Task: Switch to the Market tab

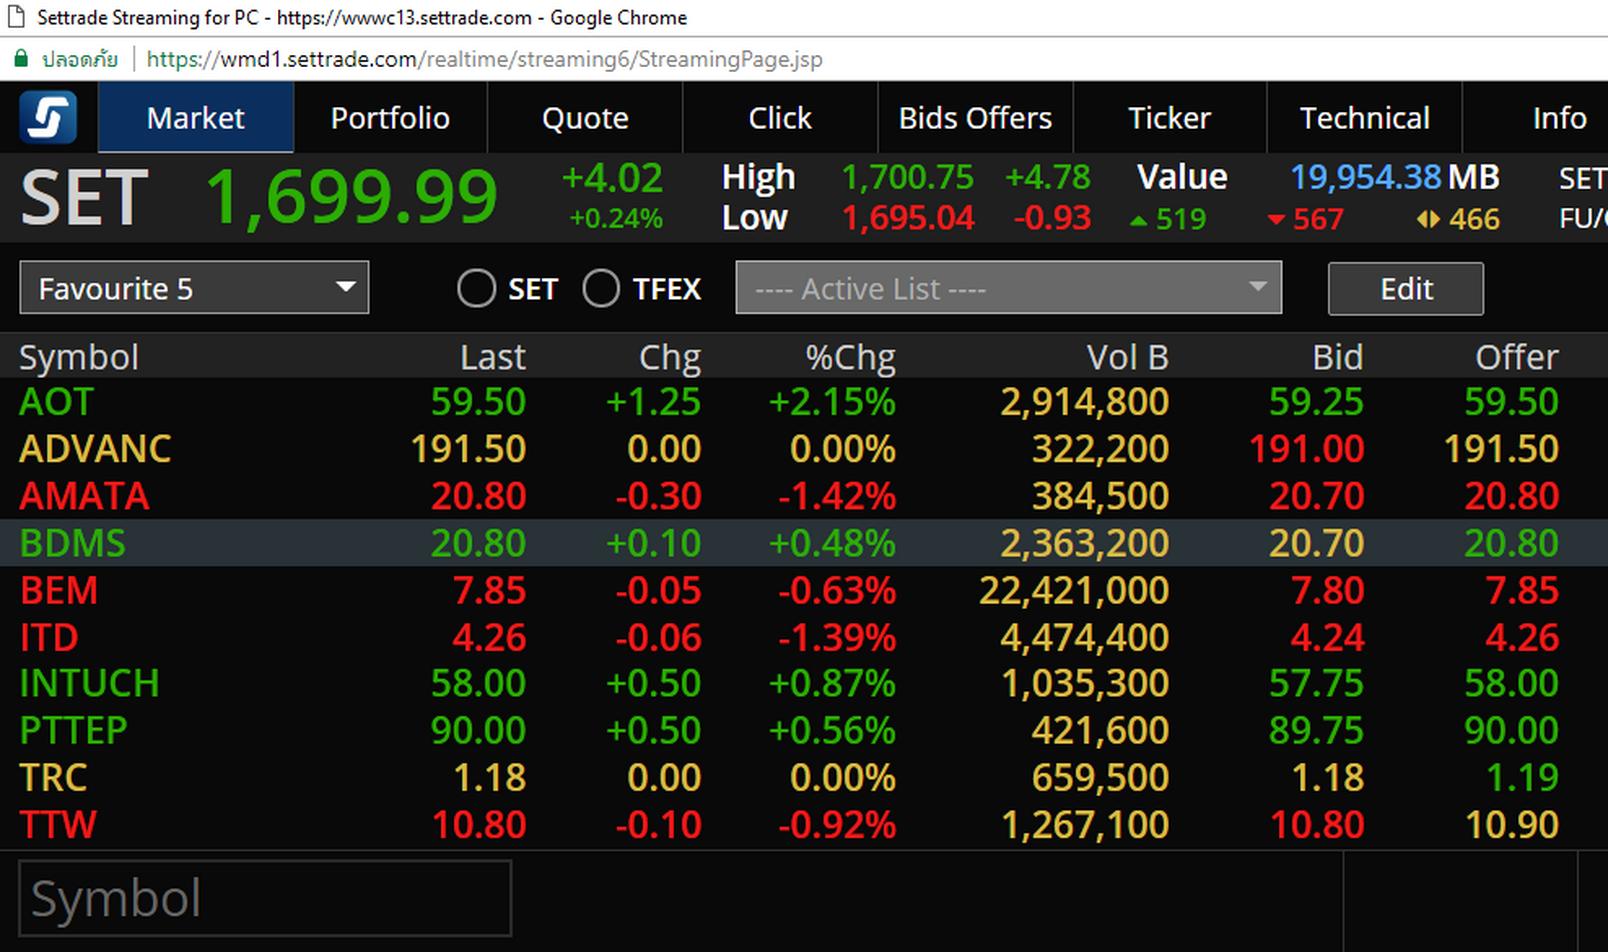Action: [x=196, y=117]
